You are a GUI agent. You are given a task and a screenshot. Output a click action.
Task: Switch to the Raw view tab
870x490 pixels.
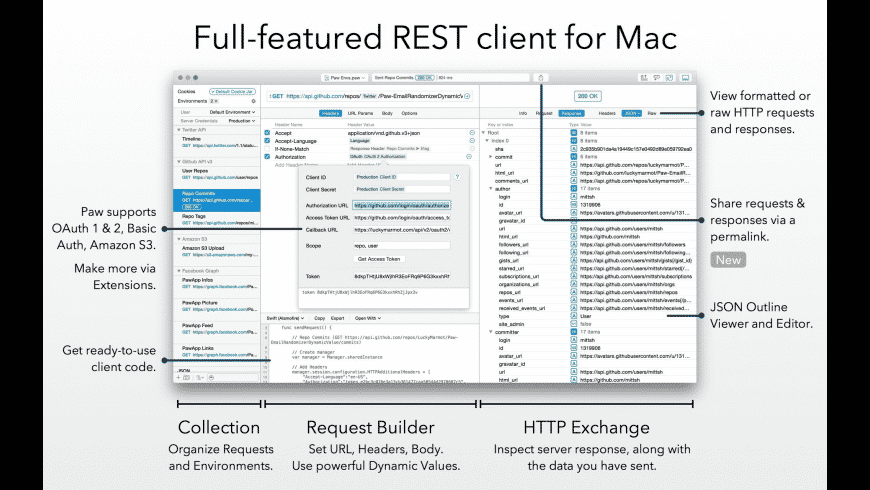click(652, 113)
